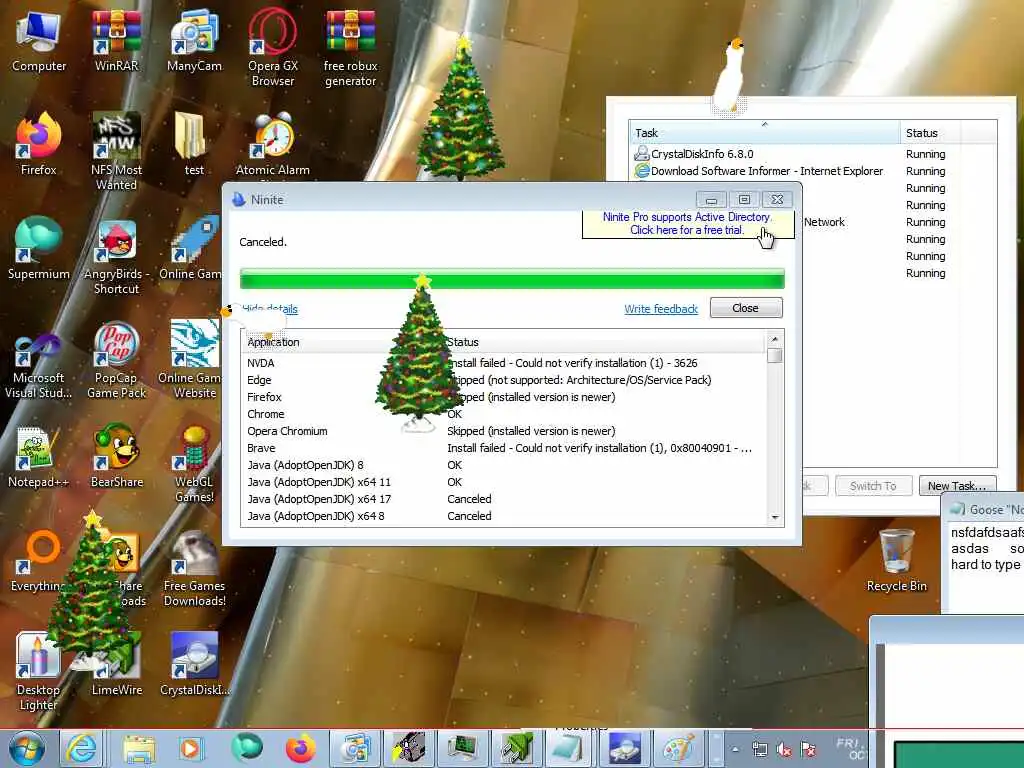
Task: Select the Firefox desktop shortcut
Action: [x=39, y=145]
